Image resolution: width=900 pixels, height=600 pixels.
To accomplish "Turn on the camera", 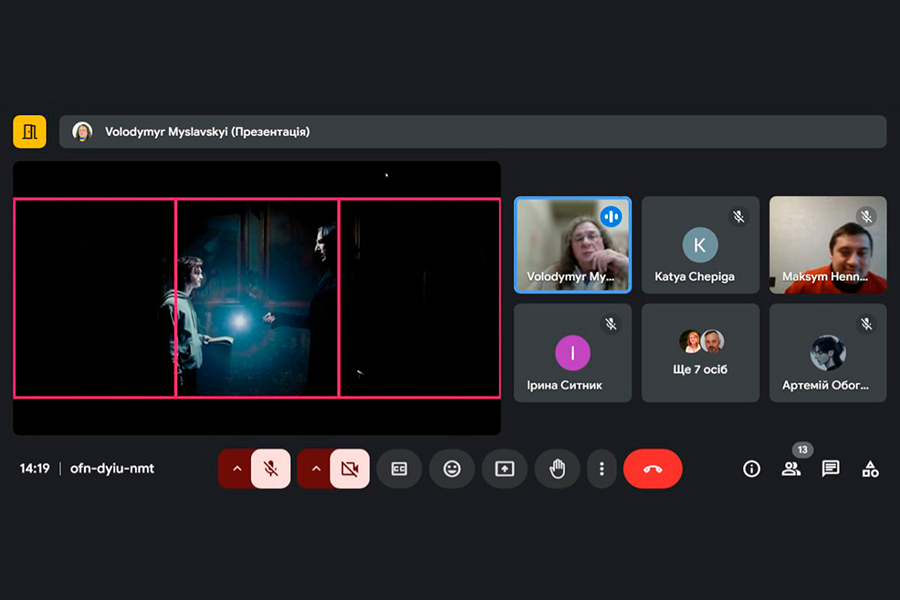I will (349, 468).
